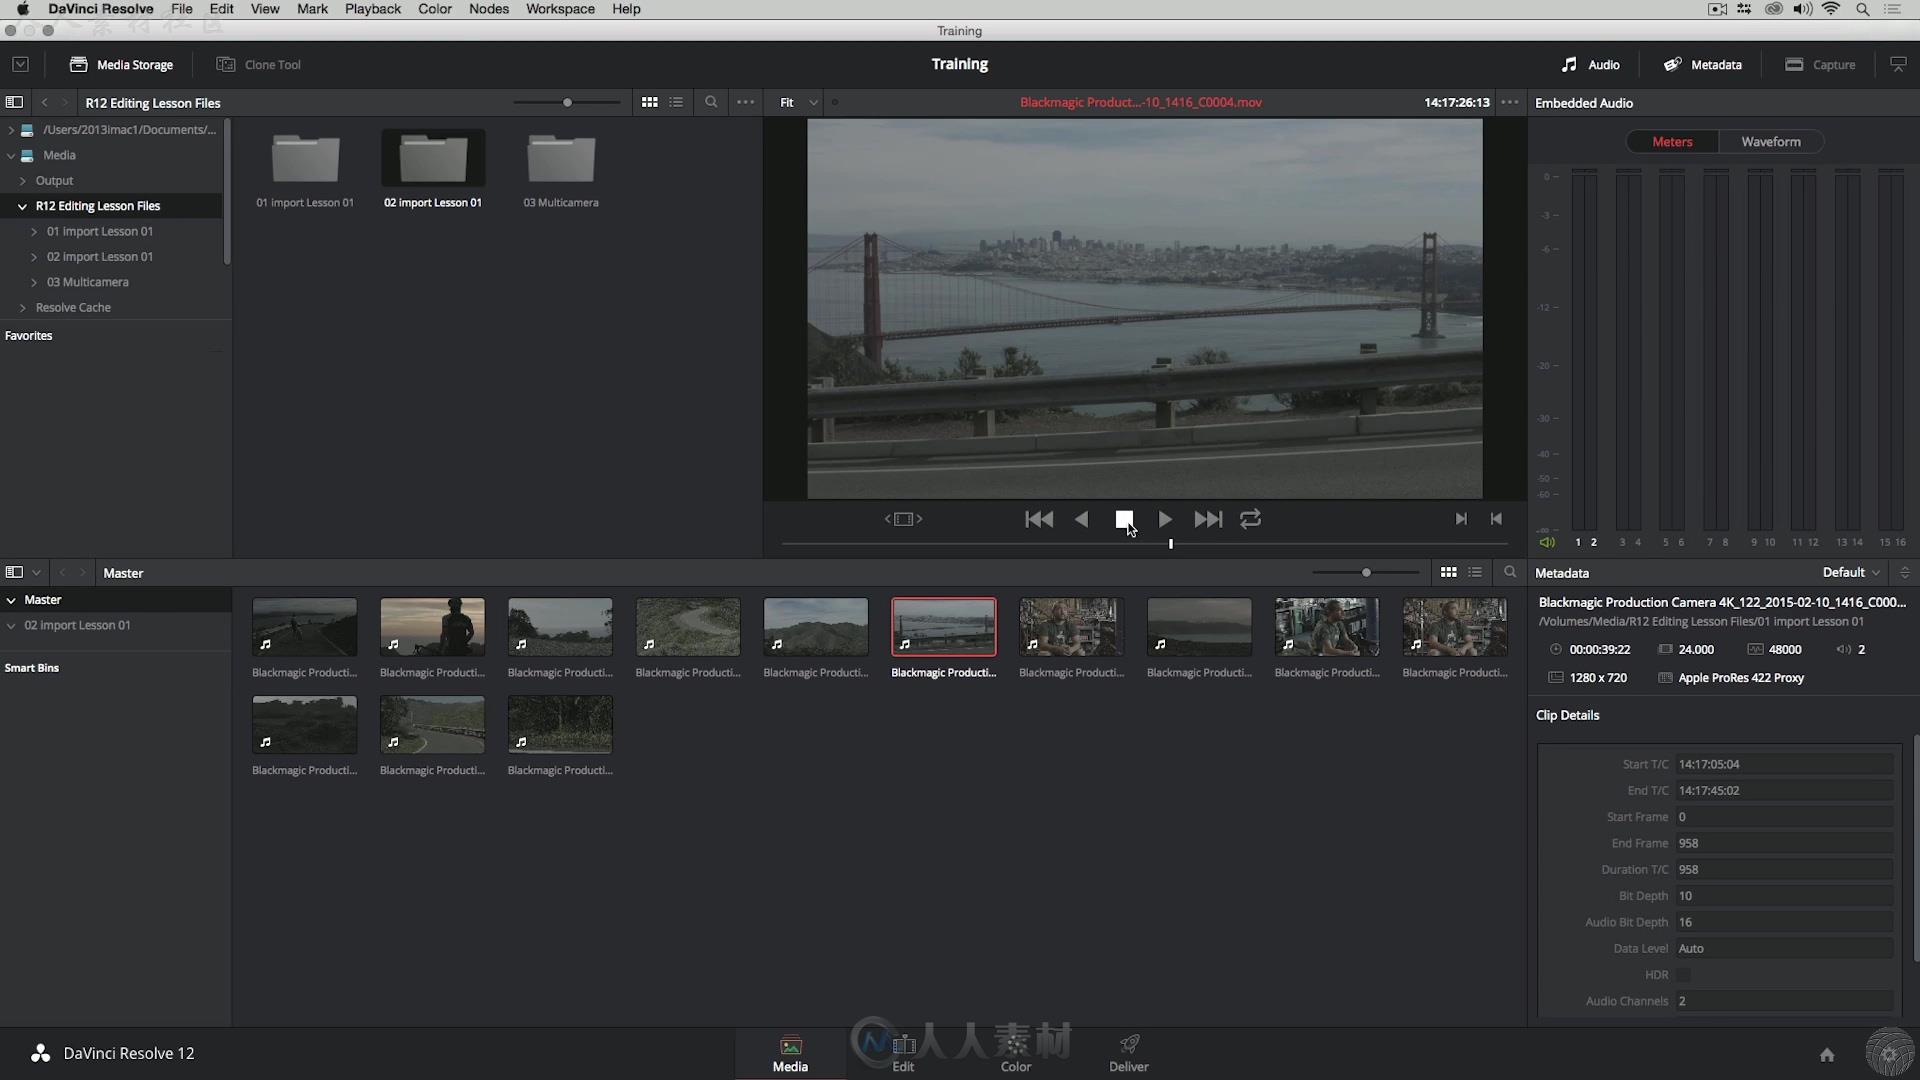The height and width of the screenshot is (1080, 1920).
Task: Expand Resolve Cache folder
Action: pyautogui.click(x=22, y=307)
